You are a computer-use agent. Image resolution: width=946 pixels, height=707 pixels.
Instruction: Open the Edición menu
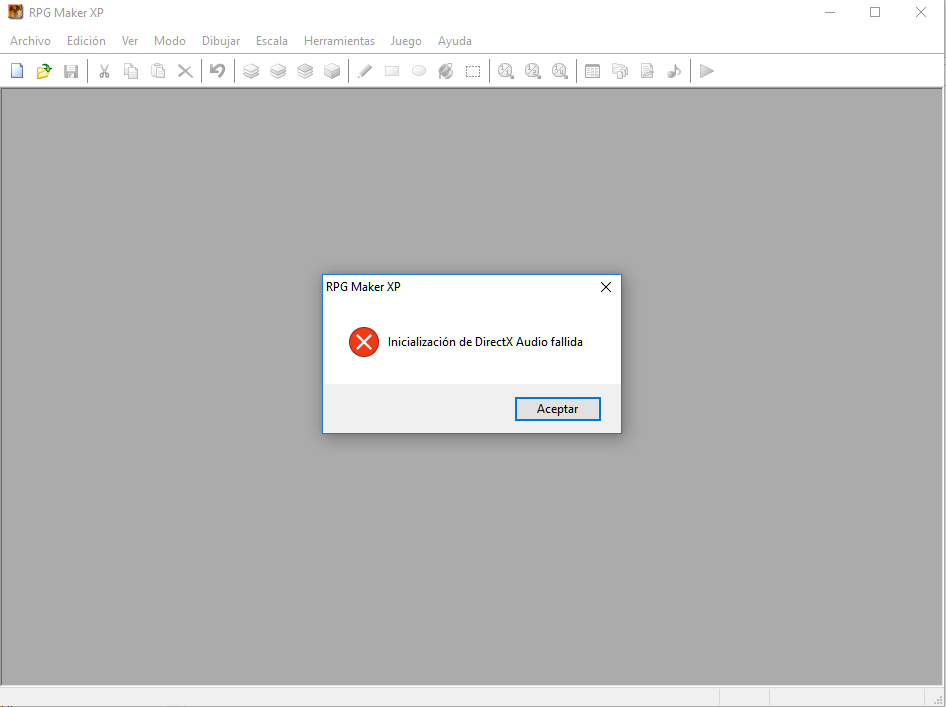(86, 41)
